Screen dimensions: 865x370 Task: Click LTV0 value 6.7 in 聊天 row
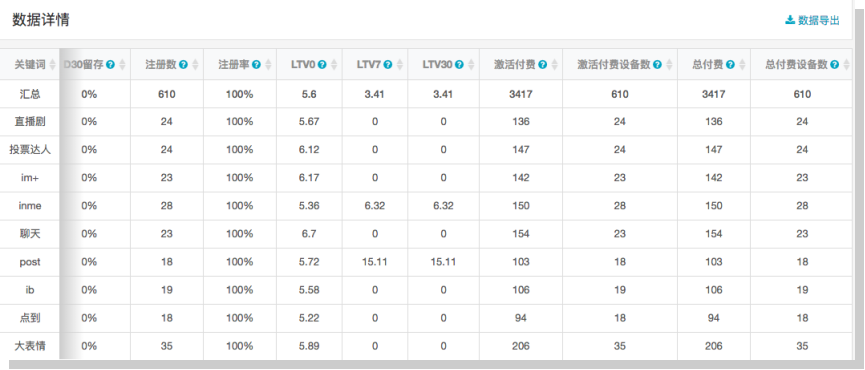coord(309,234)
